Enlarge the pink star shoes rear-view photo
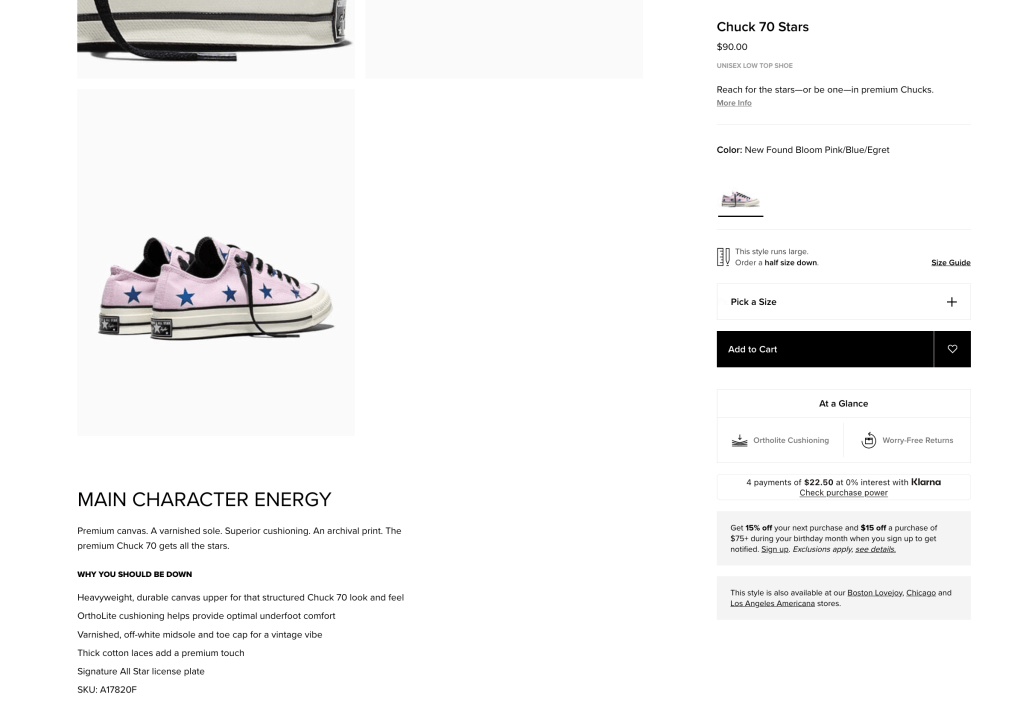Screen dimensions: 1023x703 tap(216, 262)
